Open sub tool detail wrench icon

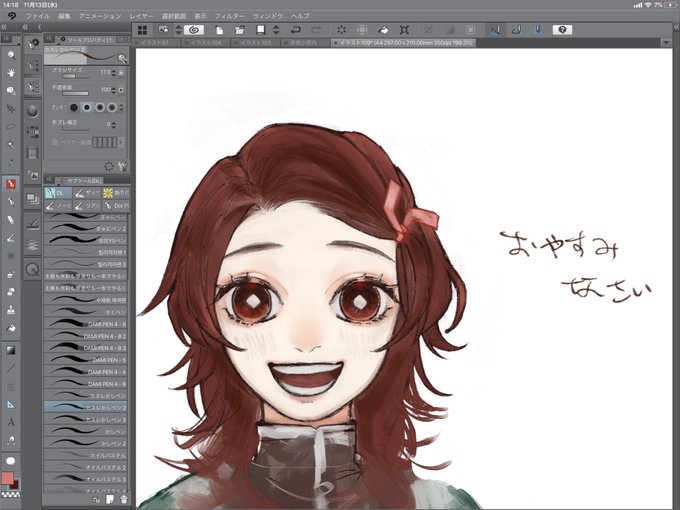point(123,166)
